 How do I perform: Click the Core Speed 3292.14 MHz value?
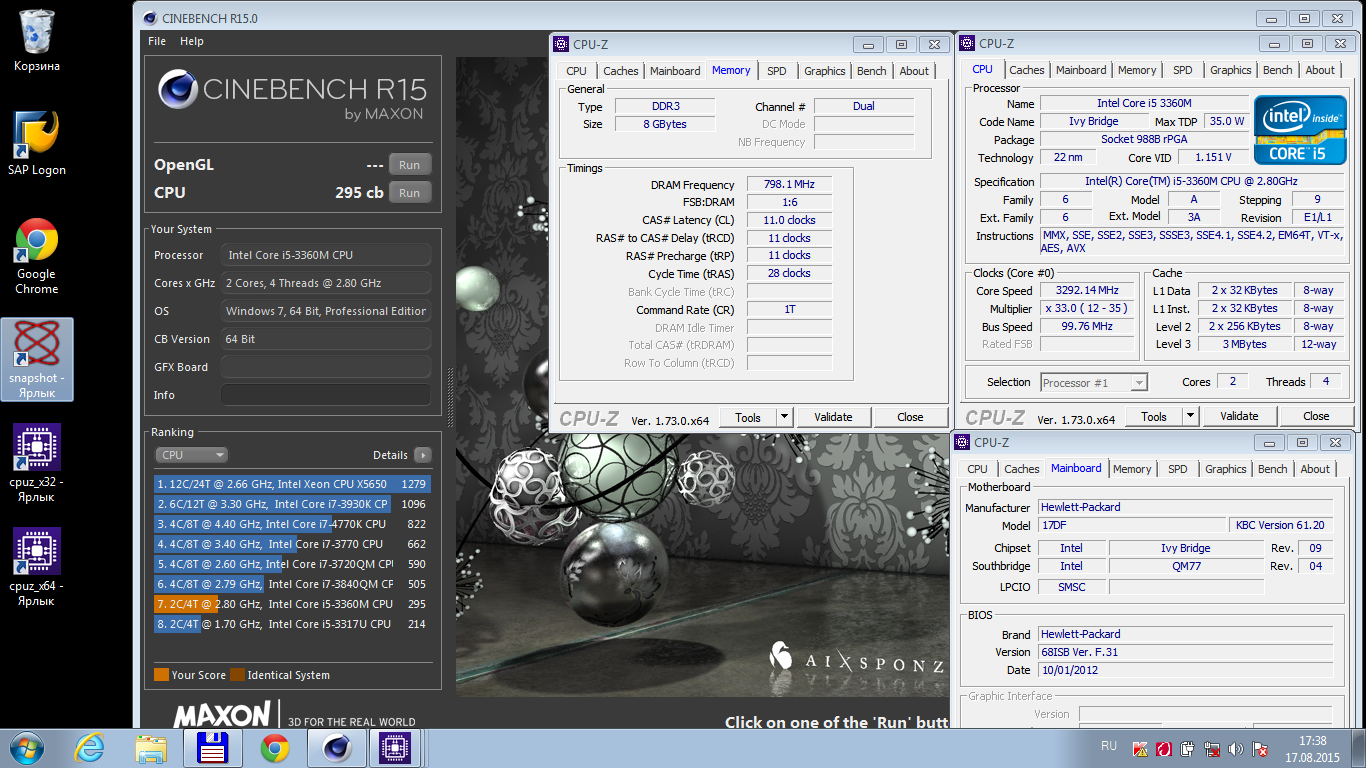point(1089,291)
